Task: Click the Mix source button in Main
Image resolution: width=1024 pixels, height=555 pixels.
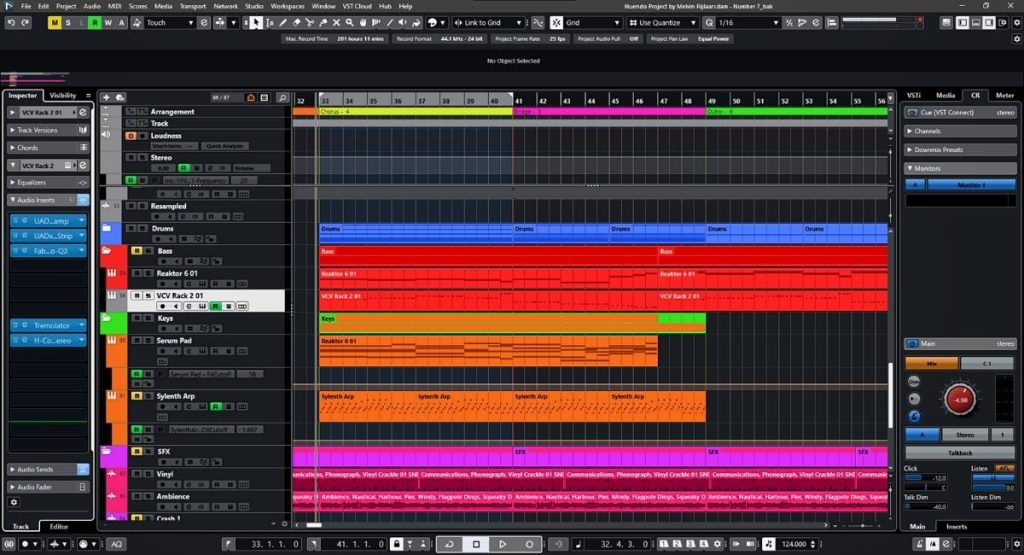Action: pyautogui.click(x=931, y=363)
